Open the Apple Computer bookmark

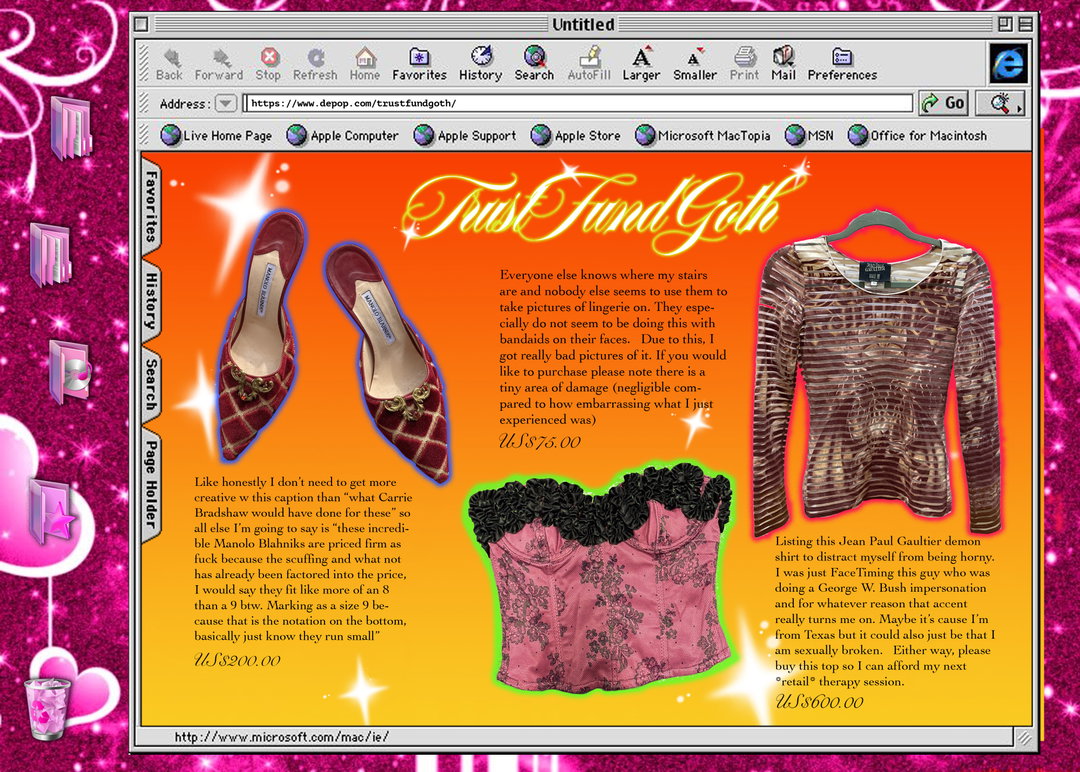coord(342,136)
